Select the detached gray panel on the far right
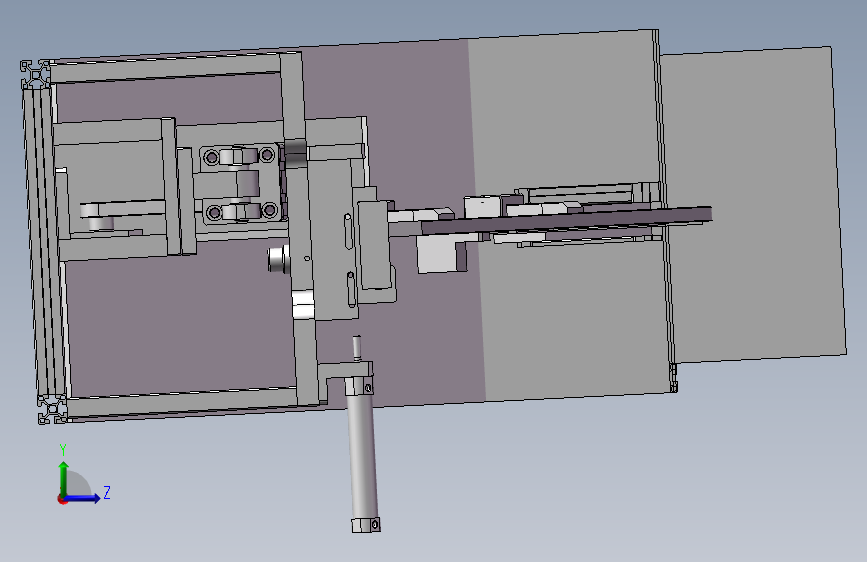867x562 pixels. tap(753, 205)
